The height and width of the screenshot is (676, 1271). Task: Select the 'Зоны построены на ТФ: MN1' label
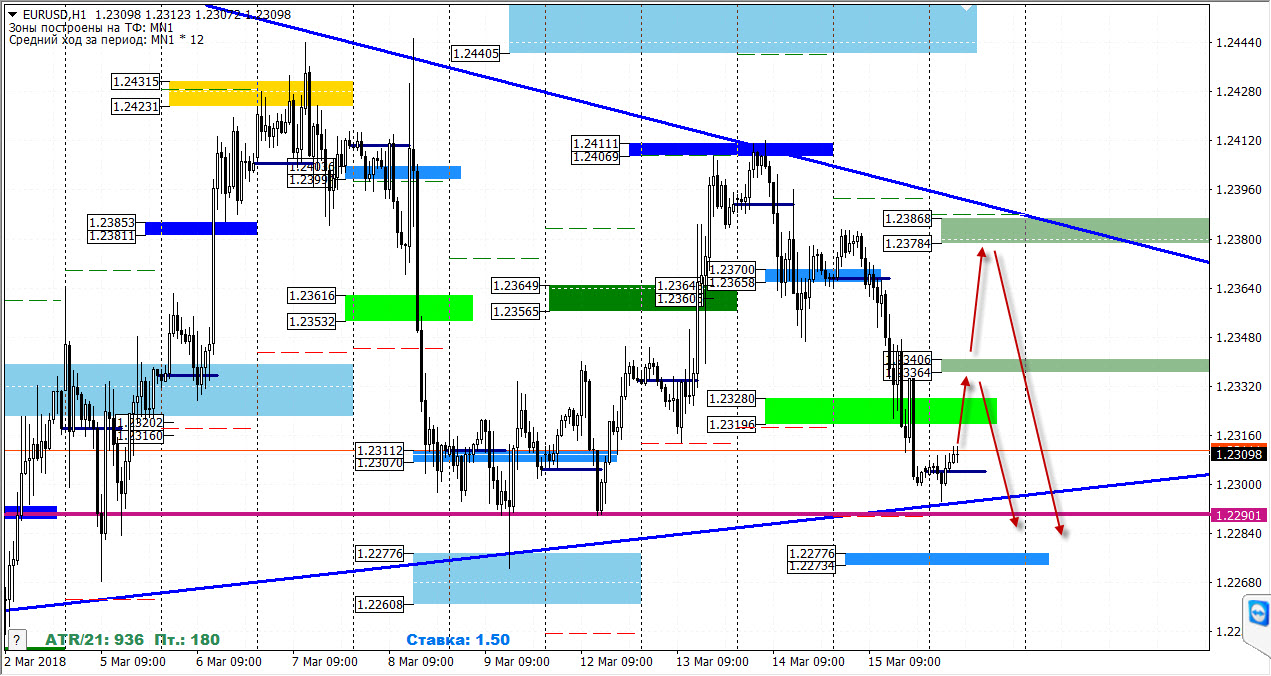coord(91,27)
